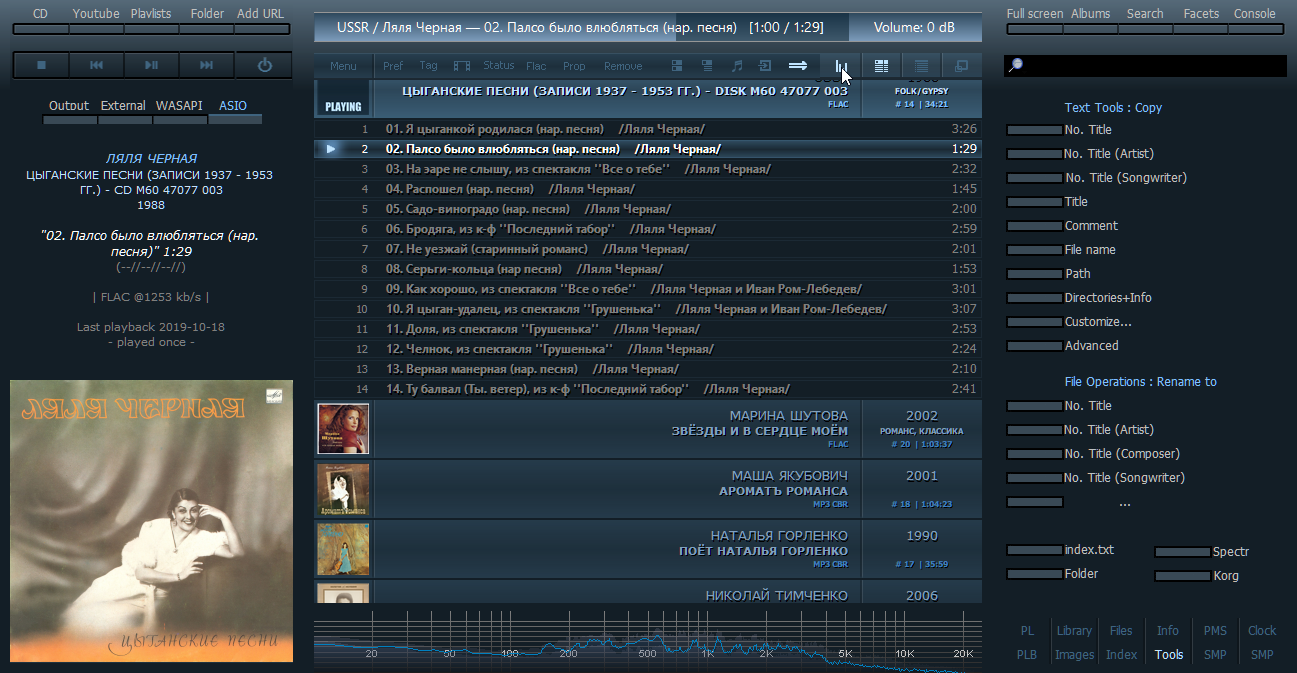
Task: Toggle the External output option
Action: pos(123,106)
